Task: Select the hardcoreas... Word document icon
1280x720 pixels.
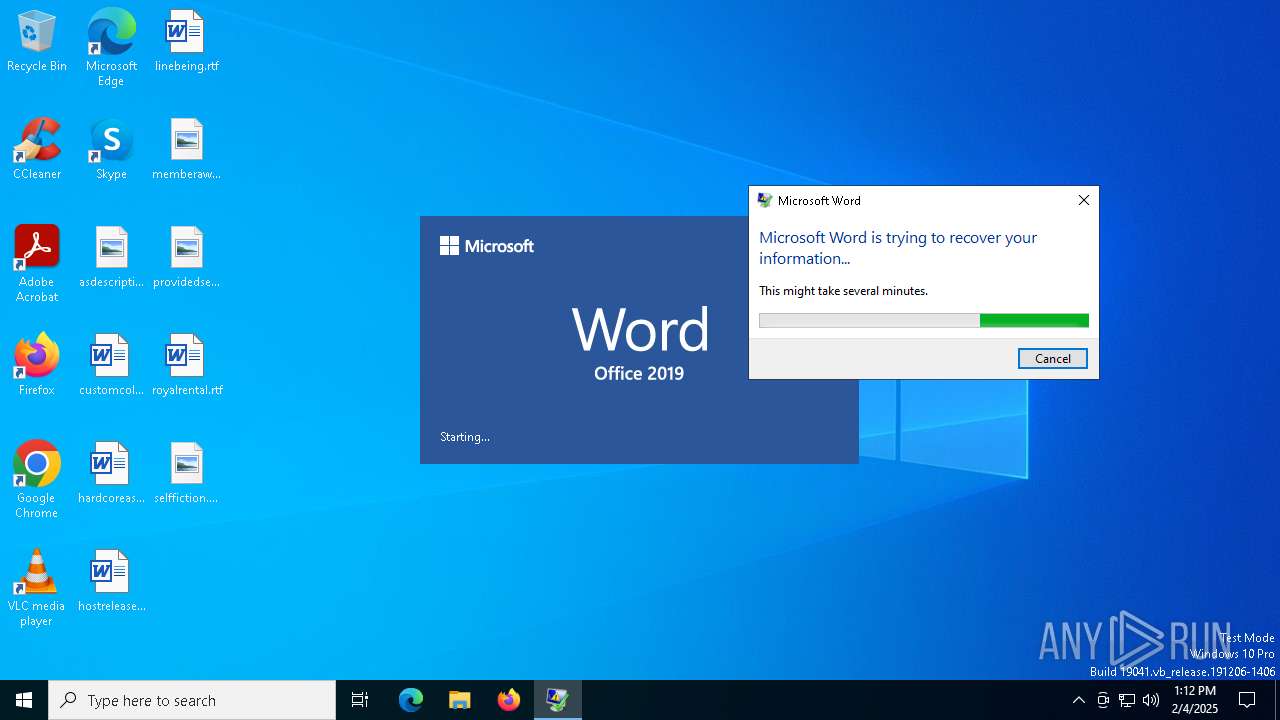Action: pos(111,474)
